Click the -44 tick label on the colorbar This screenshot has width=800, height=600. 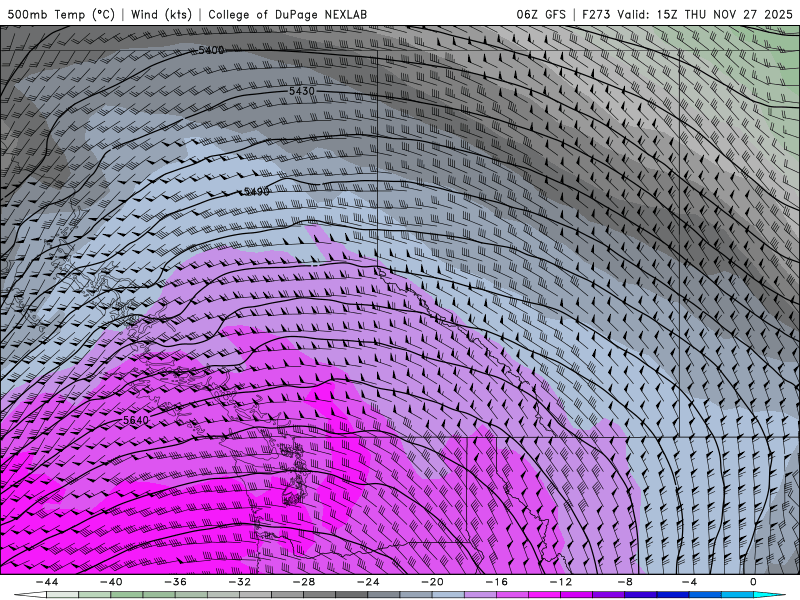click(x=47, y=582)
